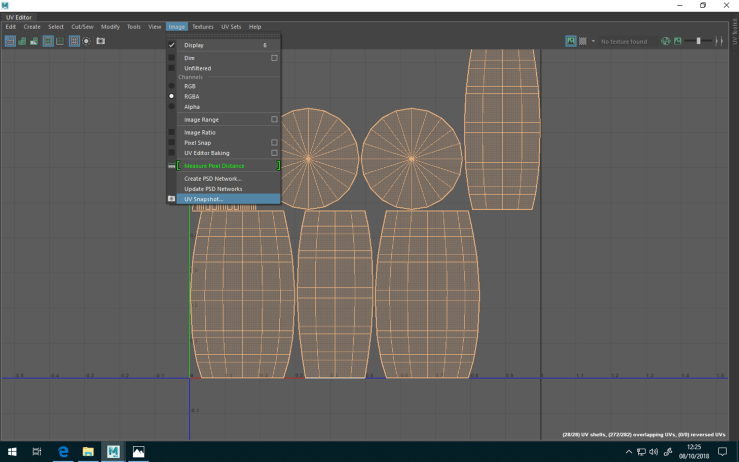The width and height of the screenshot is (739, 462).
Task: Choose UV Snapshot... from the Image menu
Action: click(x=205, y=199)
